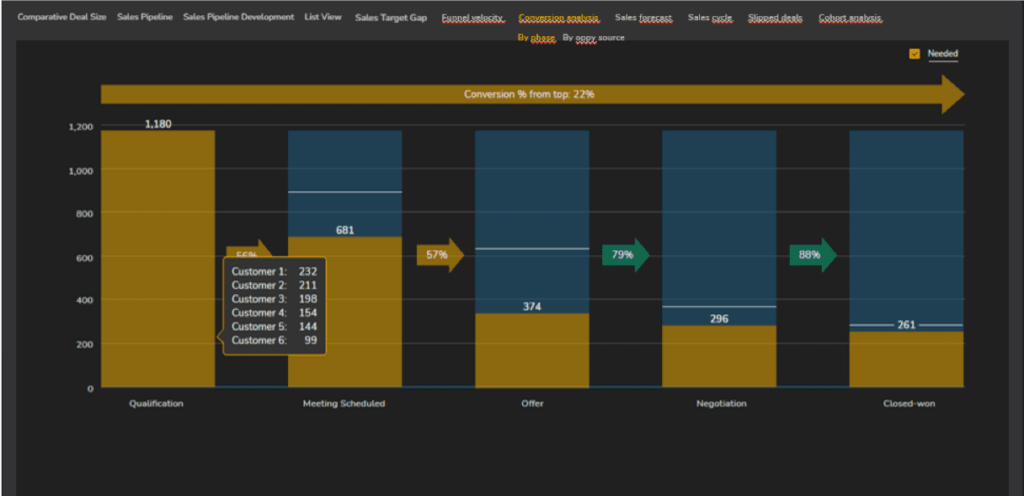Toggle the Needed checkbox
Viewport: 1024px width, 496px height.
[x=914, y=54]
